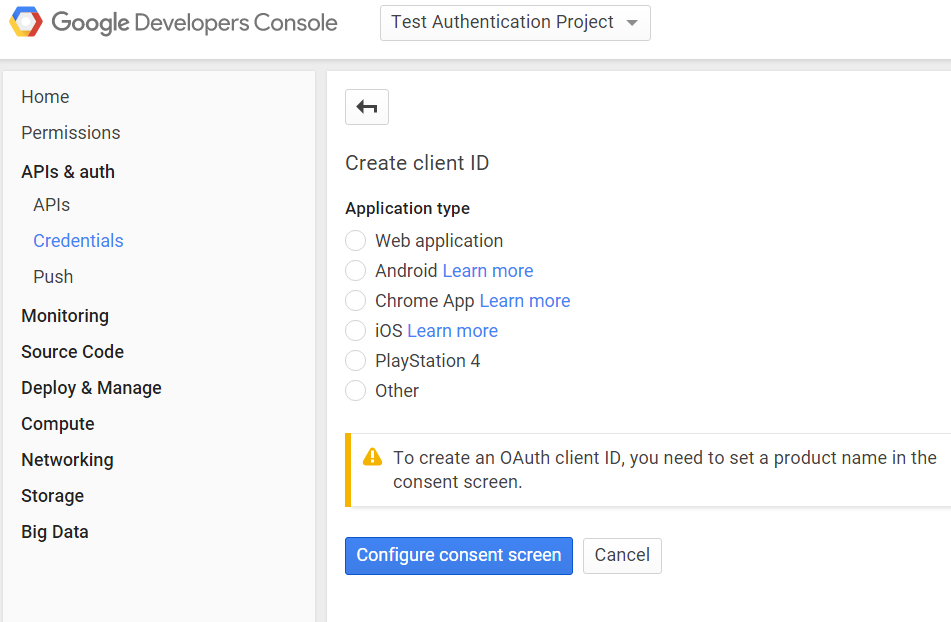Select the Android application type

[356, 271]
